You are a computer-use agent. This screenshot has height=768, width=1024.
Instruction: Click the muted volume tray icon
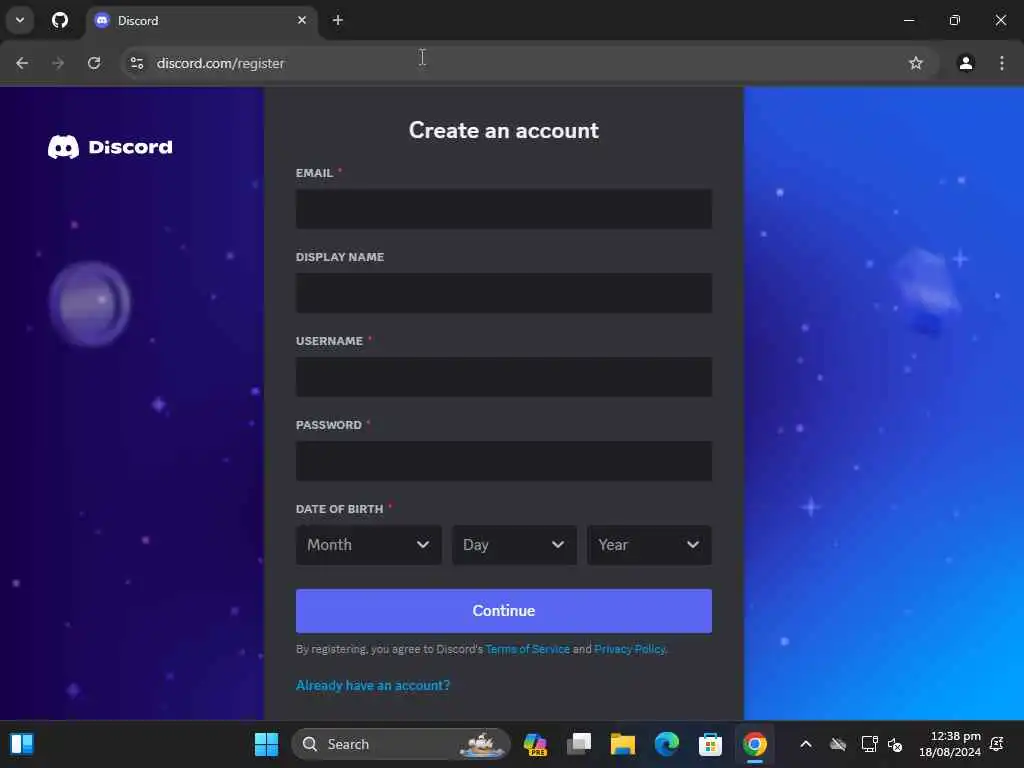tap(895, 744)
